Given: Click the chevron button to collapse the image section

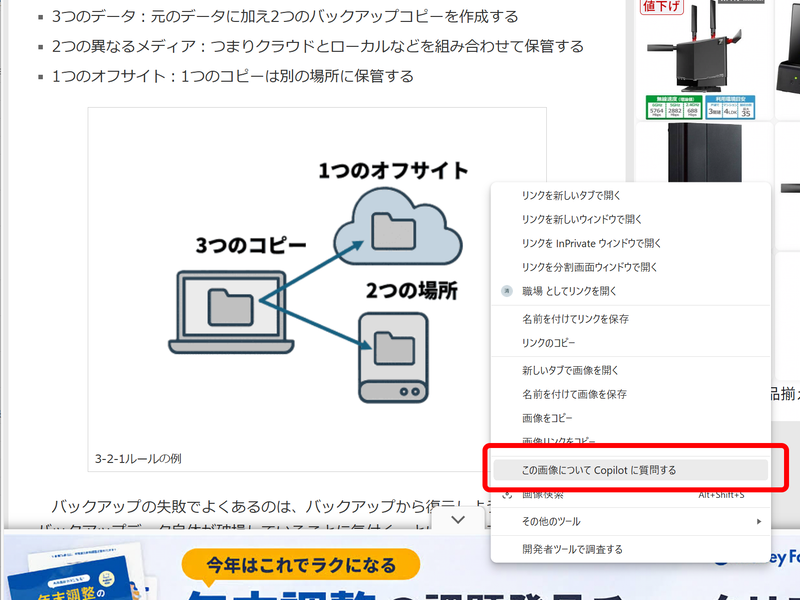Looking at the screenshot, I should (x=458, y=519).
